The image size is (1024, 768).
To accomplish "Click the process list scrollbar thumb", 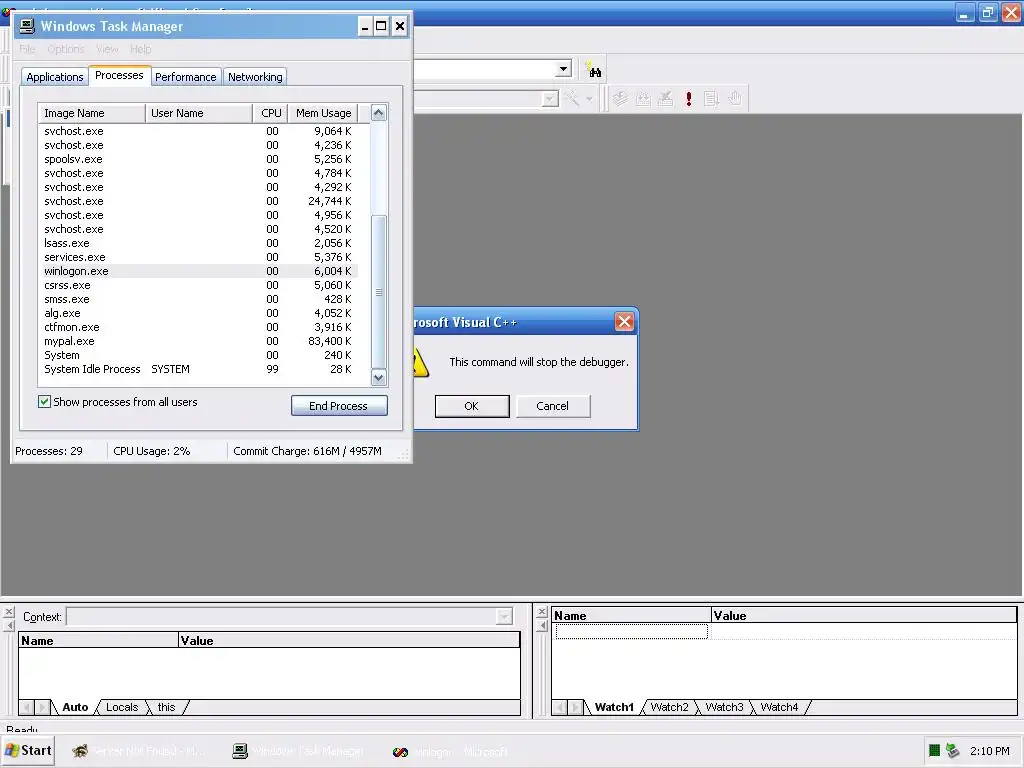I will pos(379,292).
